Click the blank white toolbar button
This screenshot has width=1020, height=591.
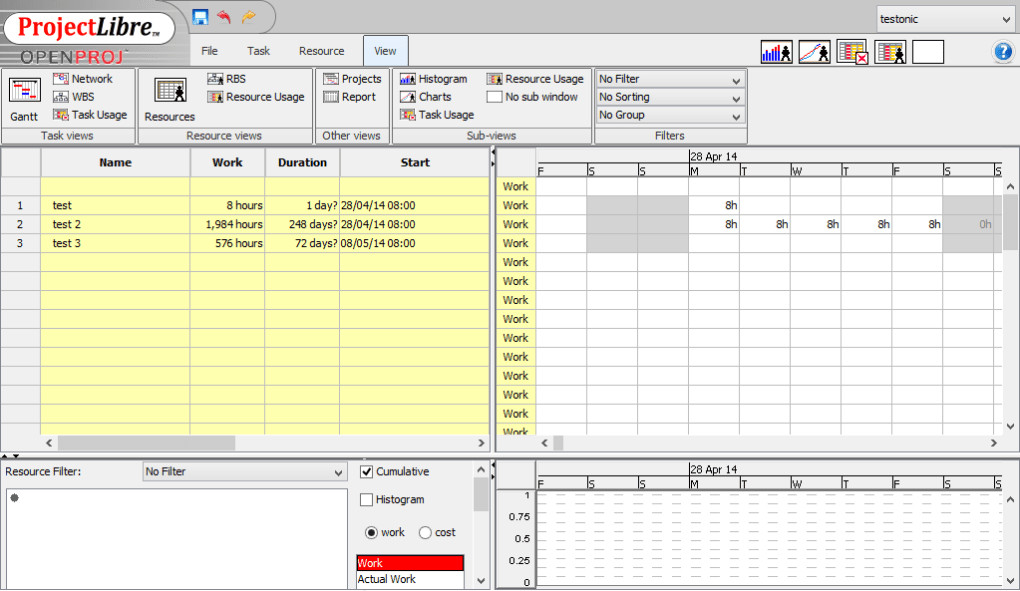coord(928,52)
